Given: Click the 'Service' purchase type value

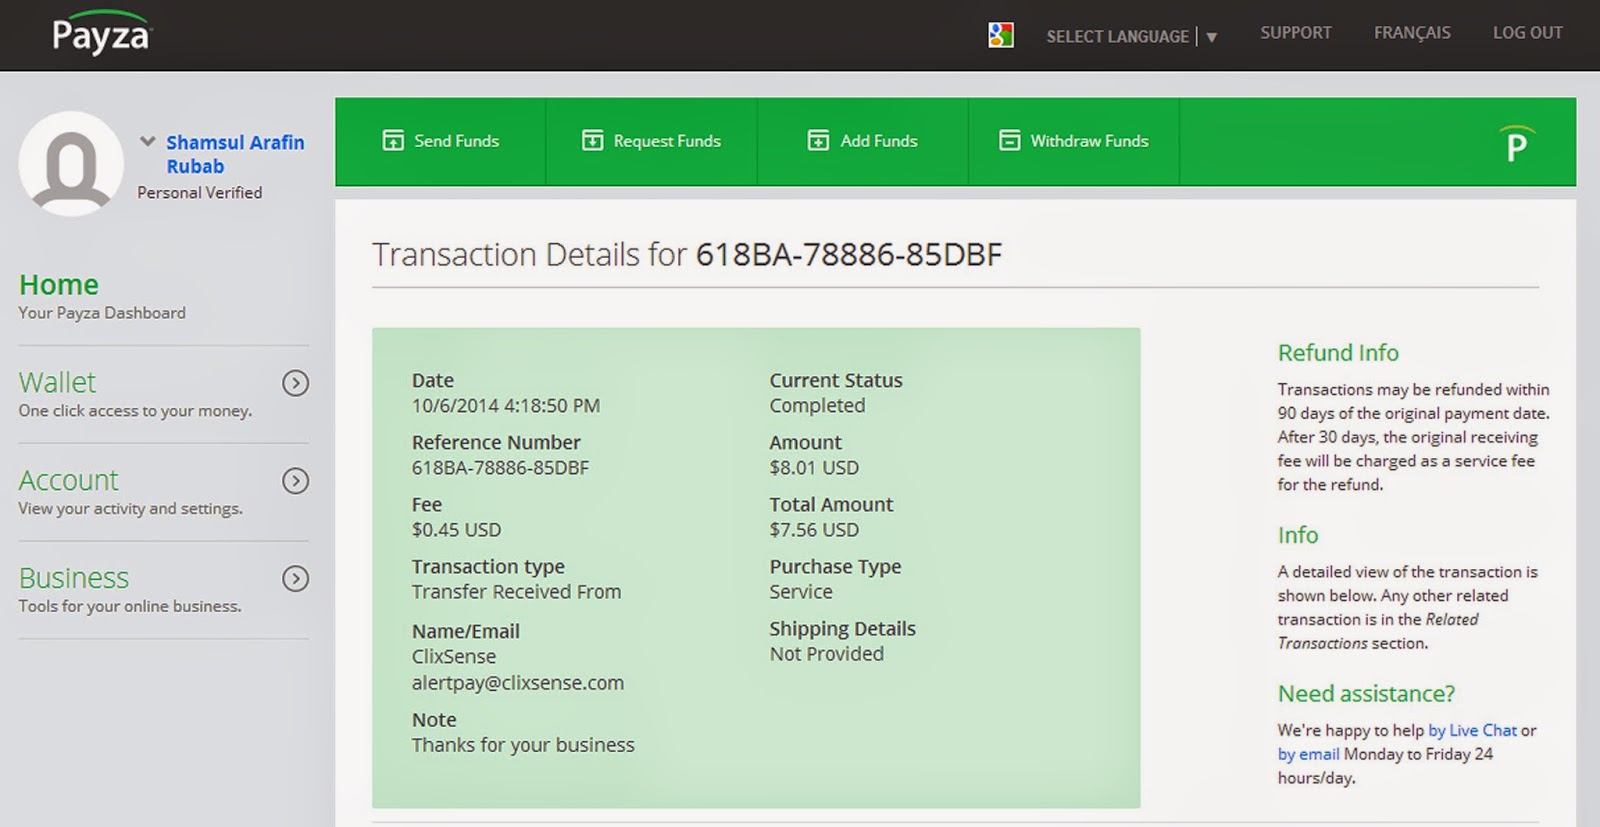Looking at the screenshot, I should click(801, 592).
